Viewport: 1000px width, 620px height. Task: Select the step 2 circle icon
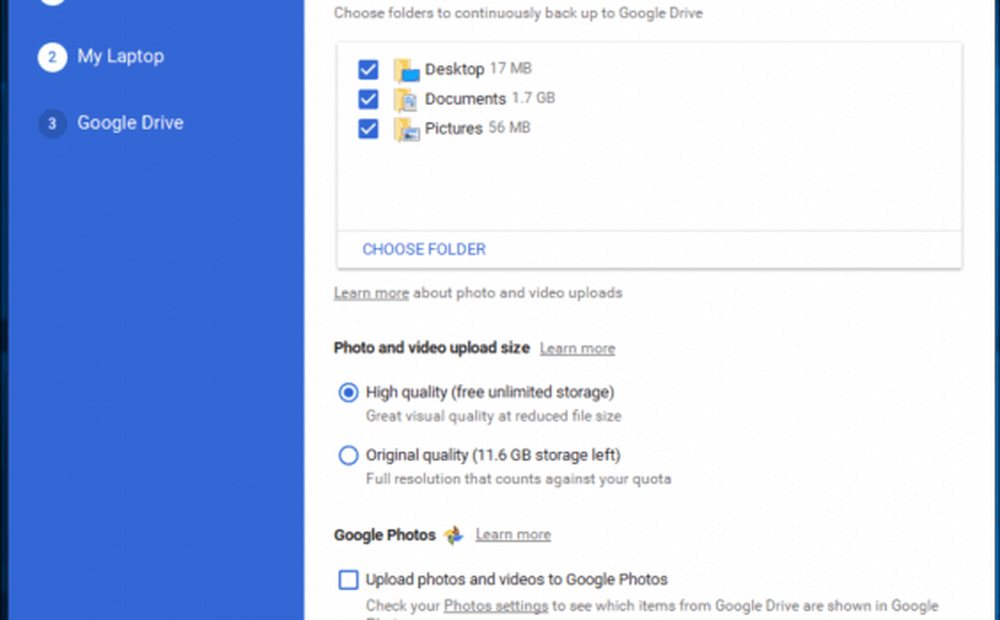click(x=52, y=57)
